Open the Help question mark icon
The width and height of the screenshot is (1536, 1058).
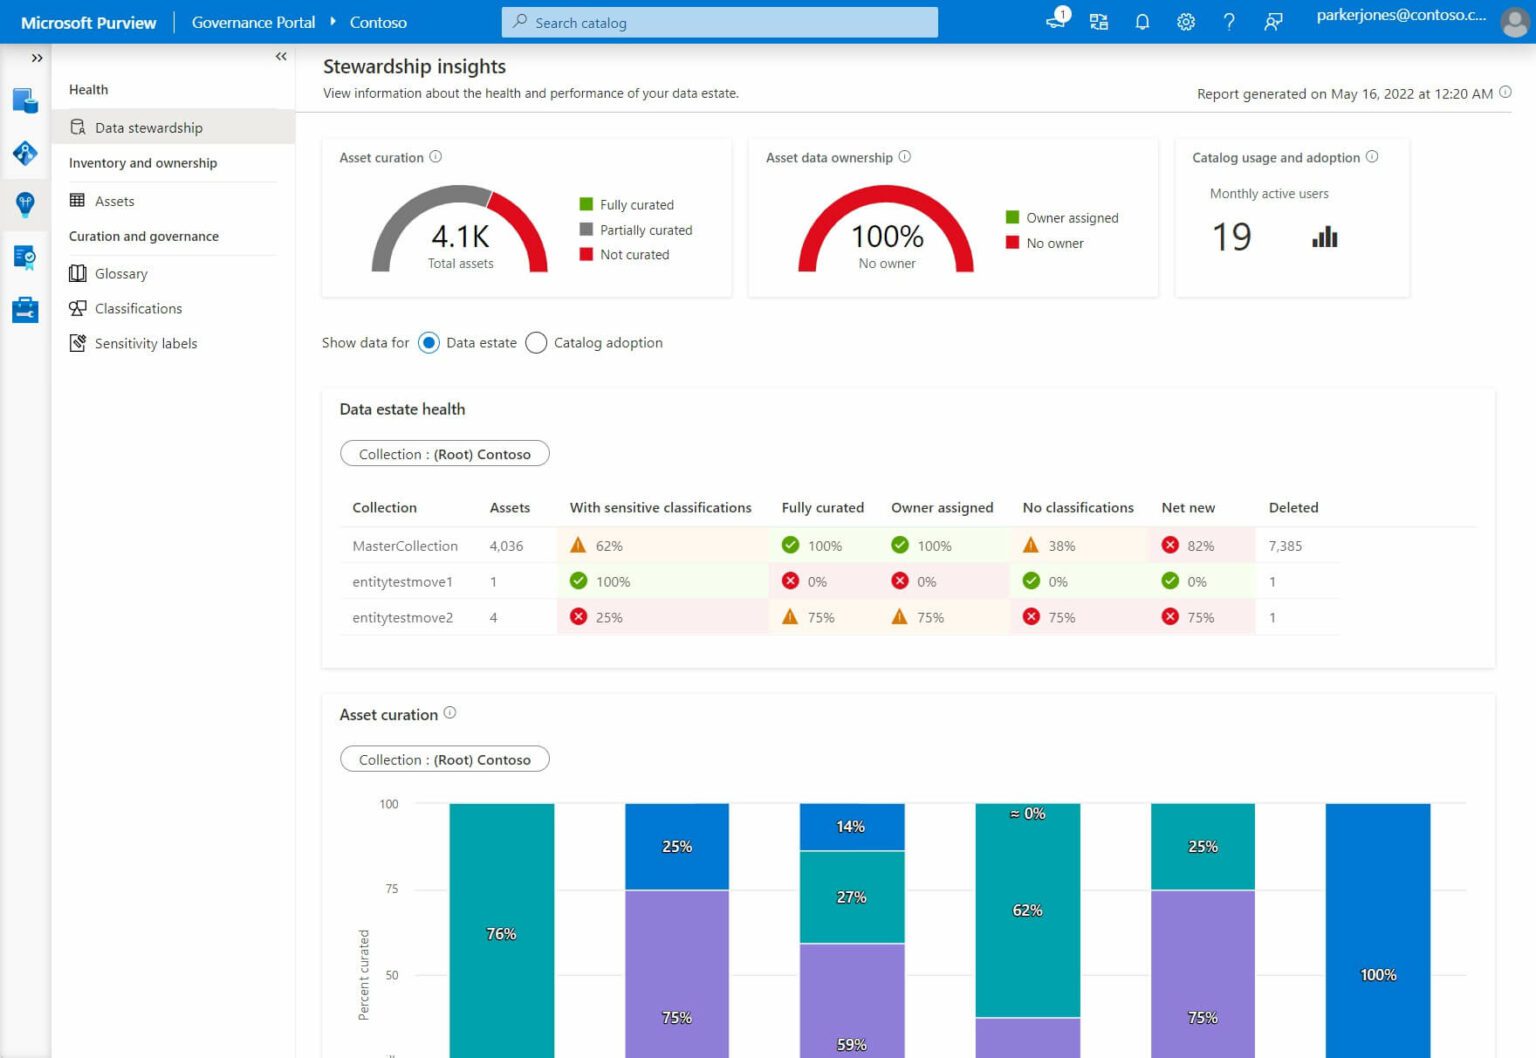pos(1229,21)
